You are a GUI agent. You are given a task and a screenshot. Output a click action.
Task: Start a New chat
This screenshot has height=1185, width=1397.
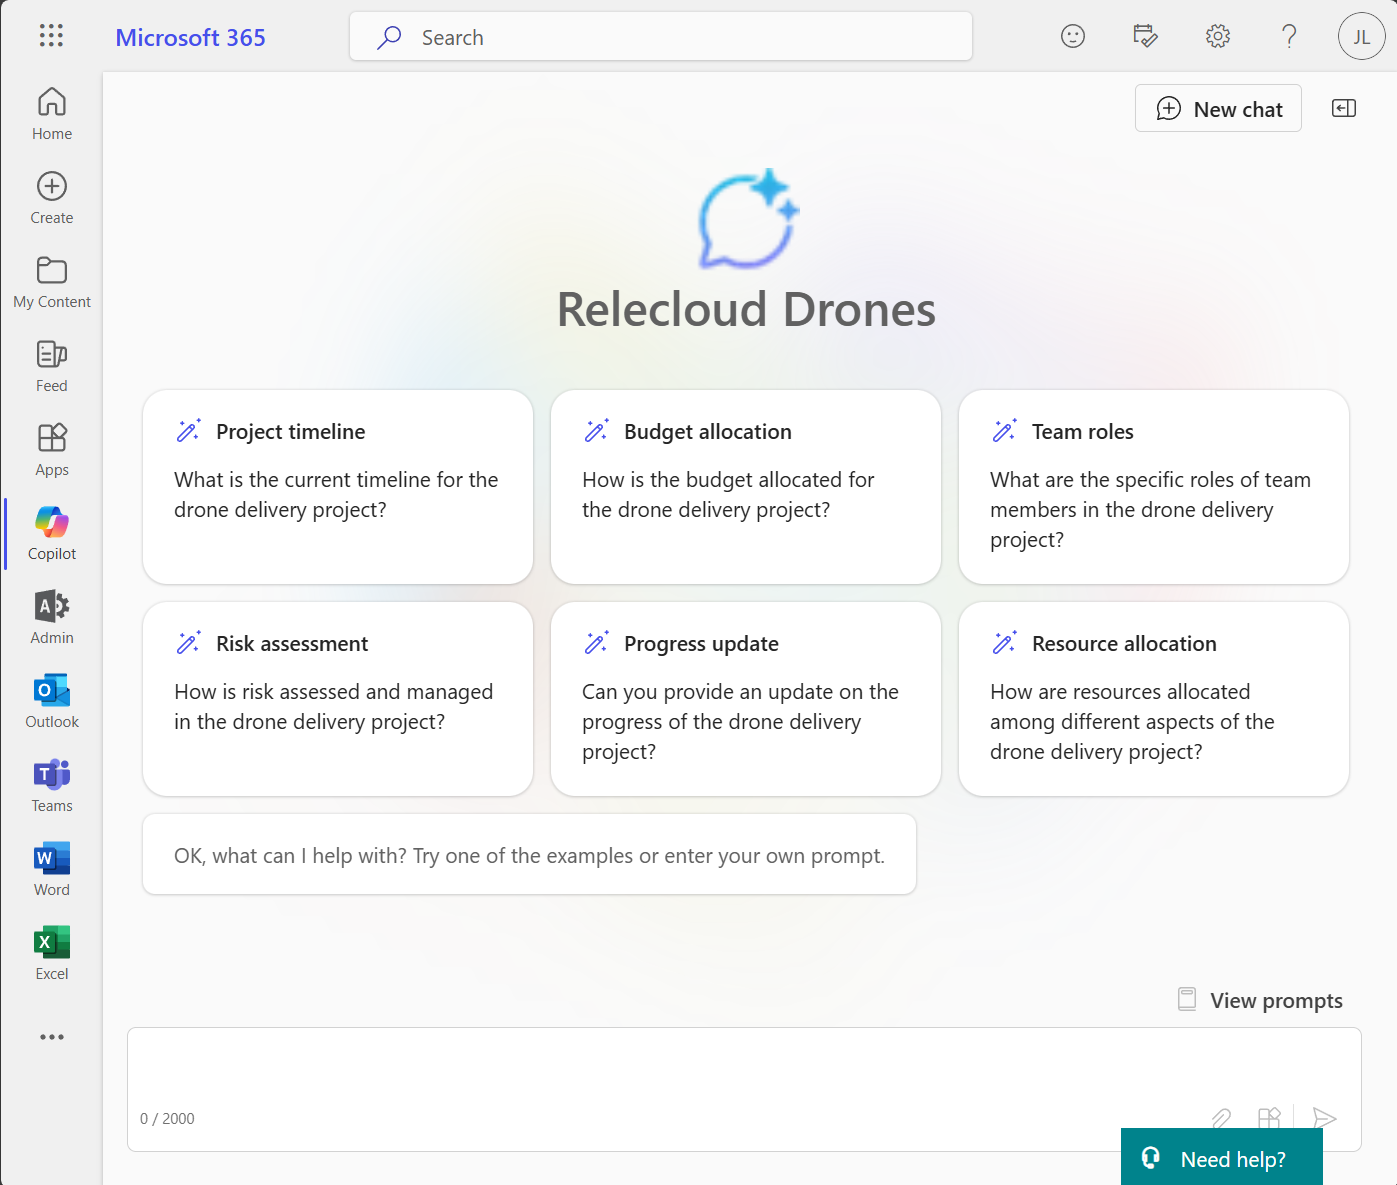click(1218, 108)
